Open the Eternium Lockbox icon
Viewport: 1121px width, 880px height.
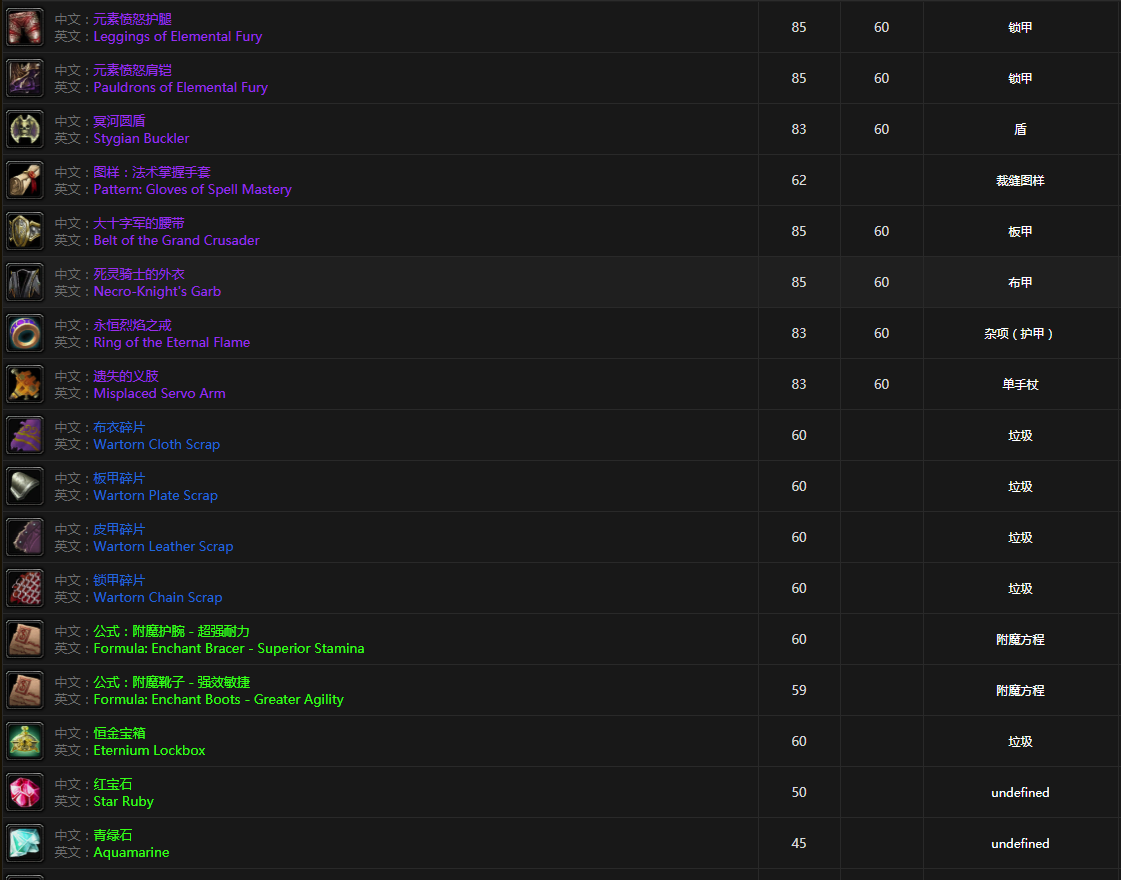click(25, 741)
